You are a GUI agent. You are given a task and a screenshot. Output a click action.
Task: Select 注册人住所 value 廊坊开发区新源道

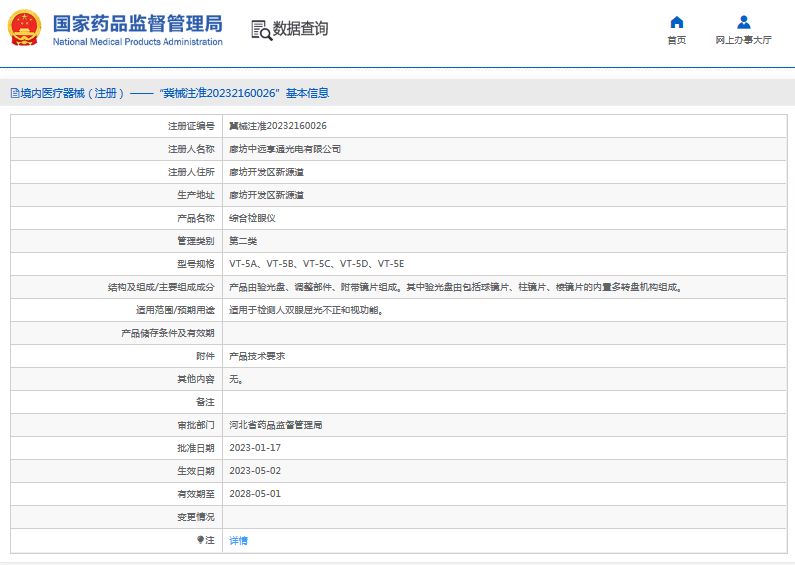(266, 172)
